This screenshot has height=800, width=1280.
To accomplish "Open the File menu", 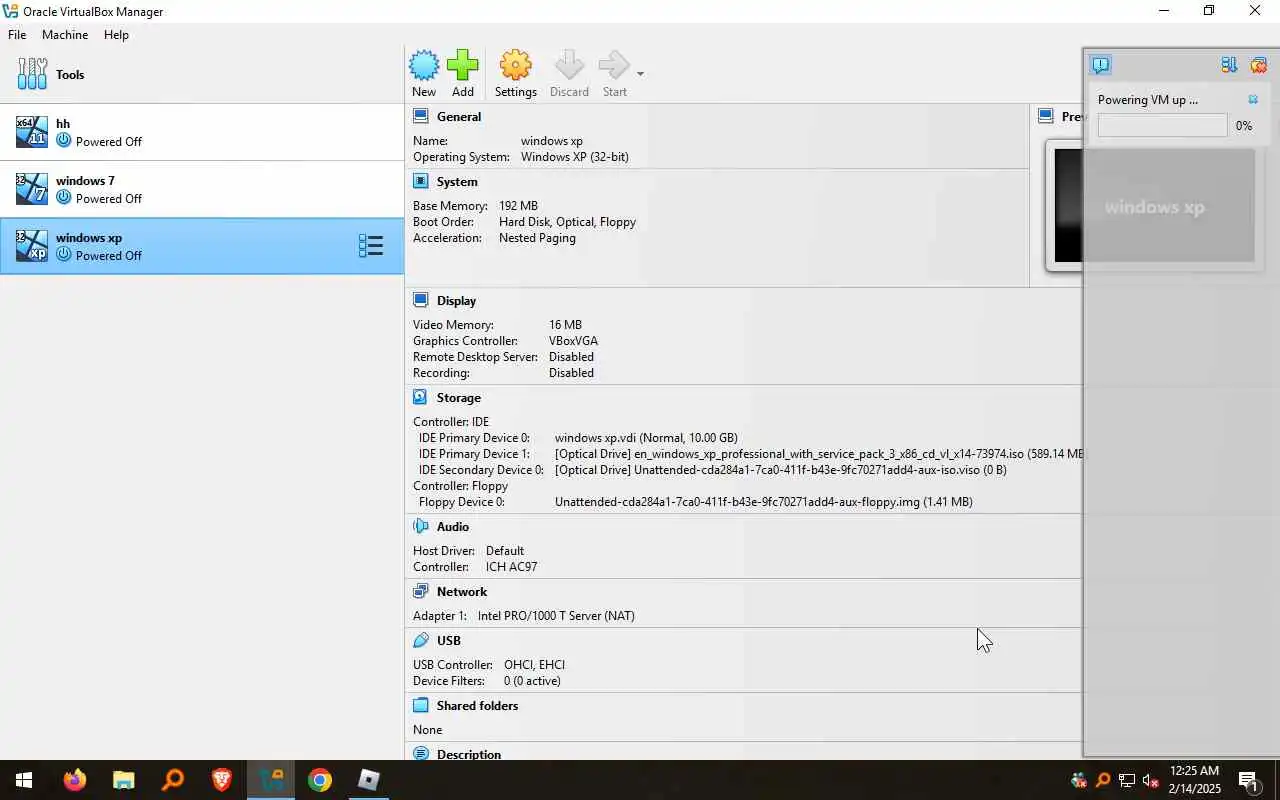I will coord(17,35).
